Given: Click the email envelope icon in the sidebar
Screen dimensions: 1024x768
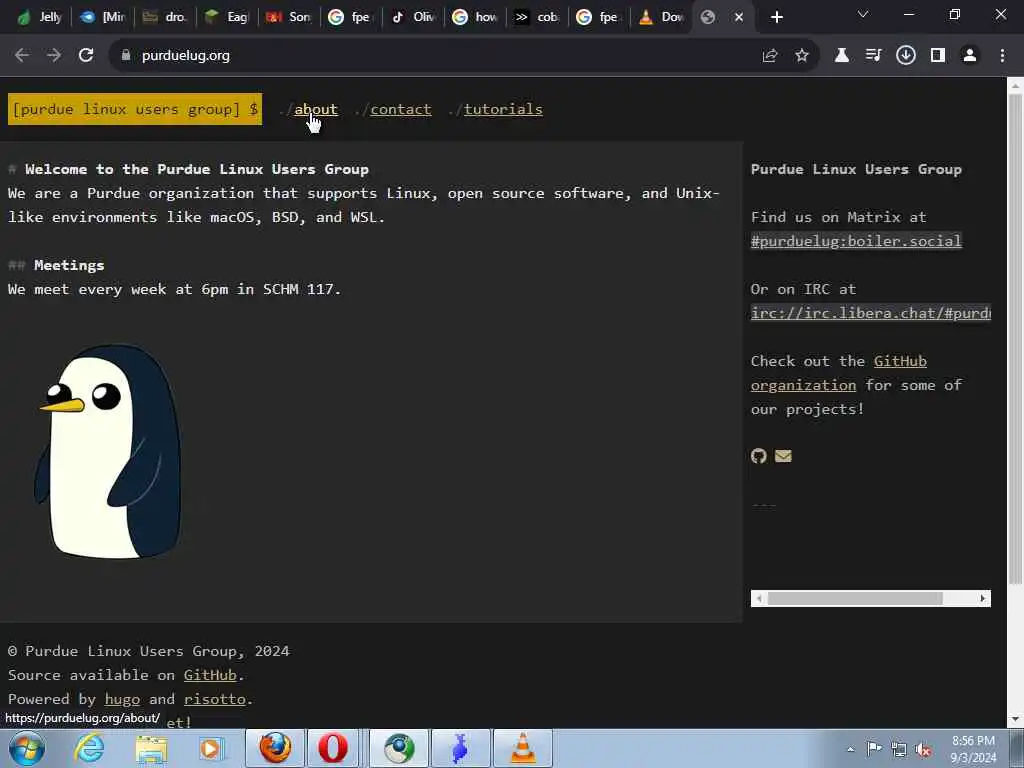Looking at the screenshot, I should pyautogui.click(x=783, y=456).
